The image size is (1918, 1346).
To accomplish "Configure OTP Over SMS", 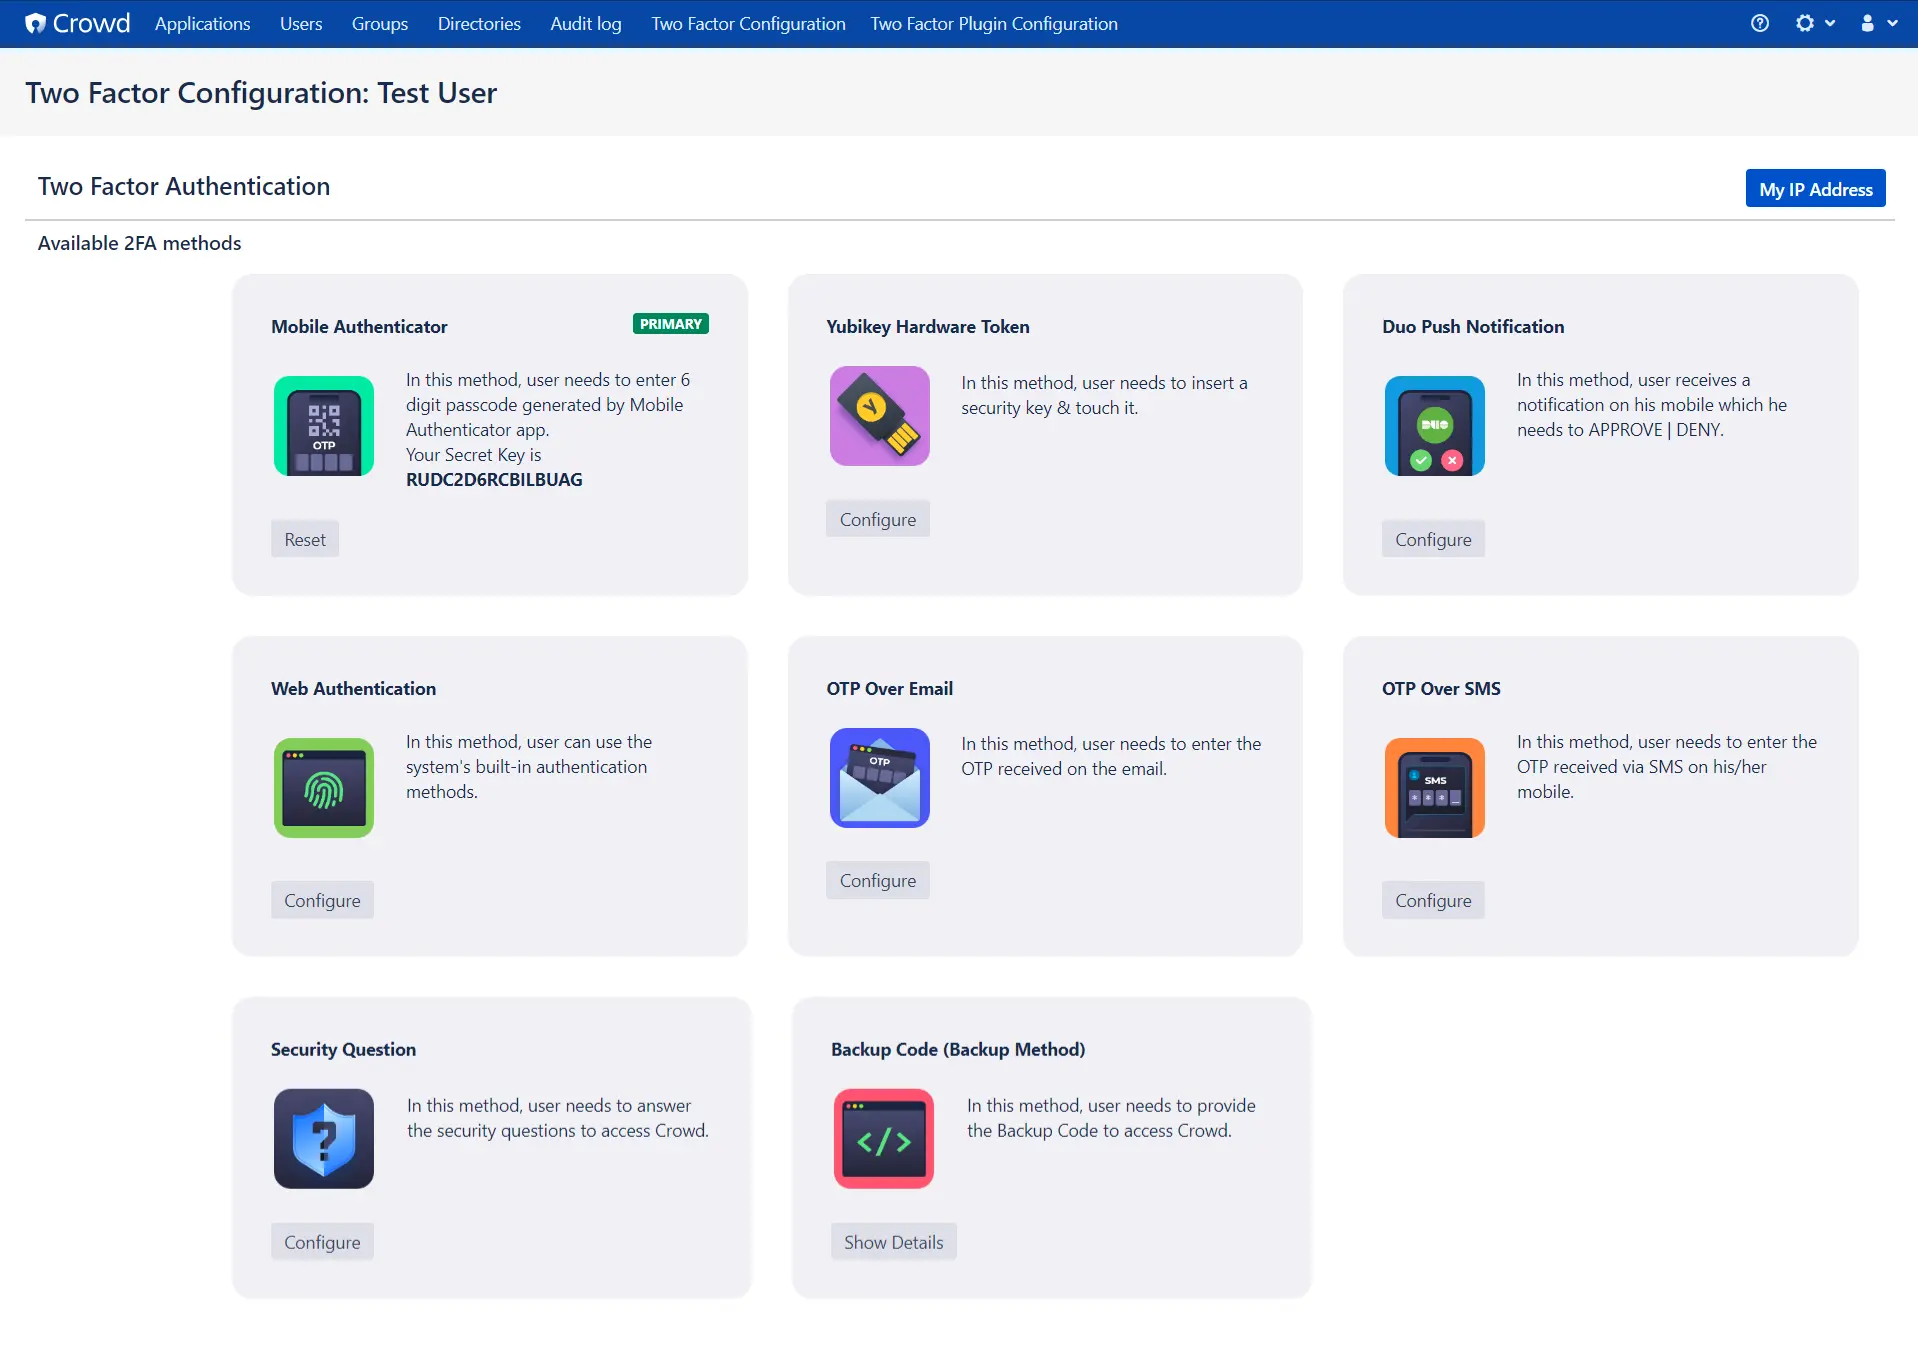I will point(1433,900).
